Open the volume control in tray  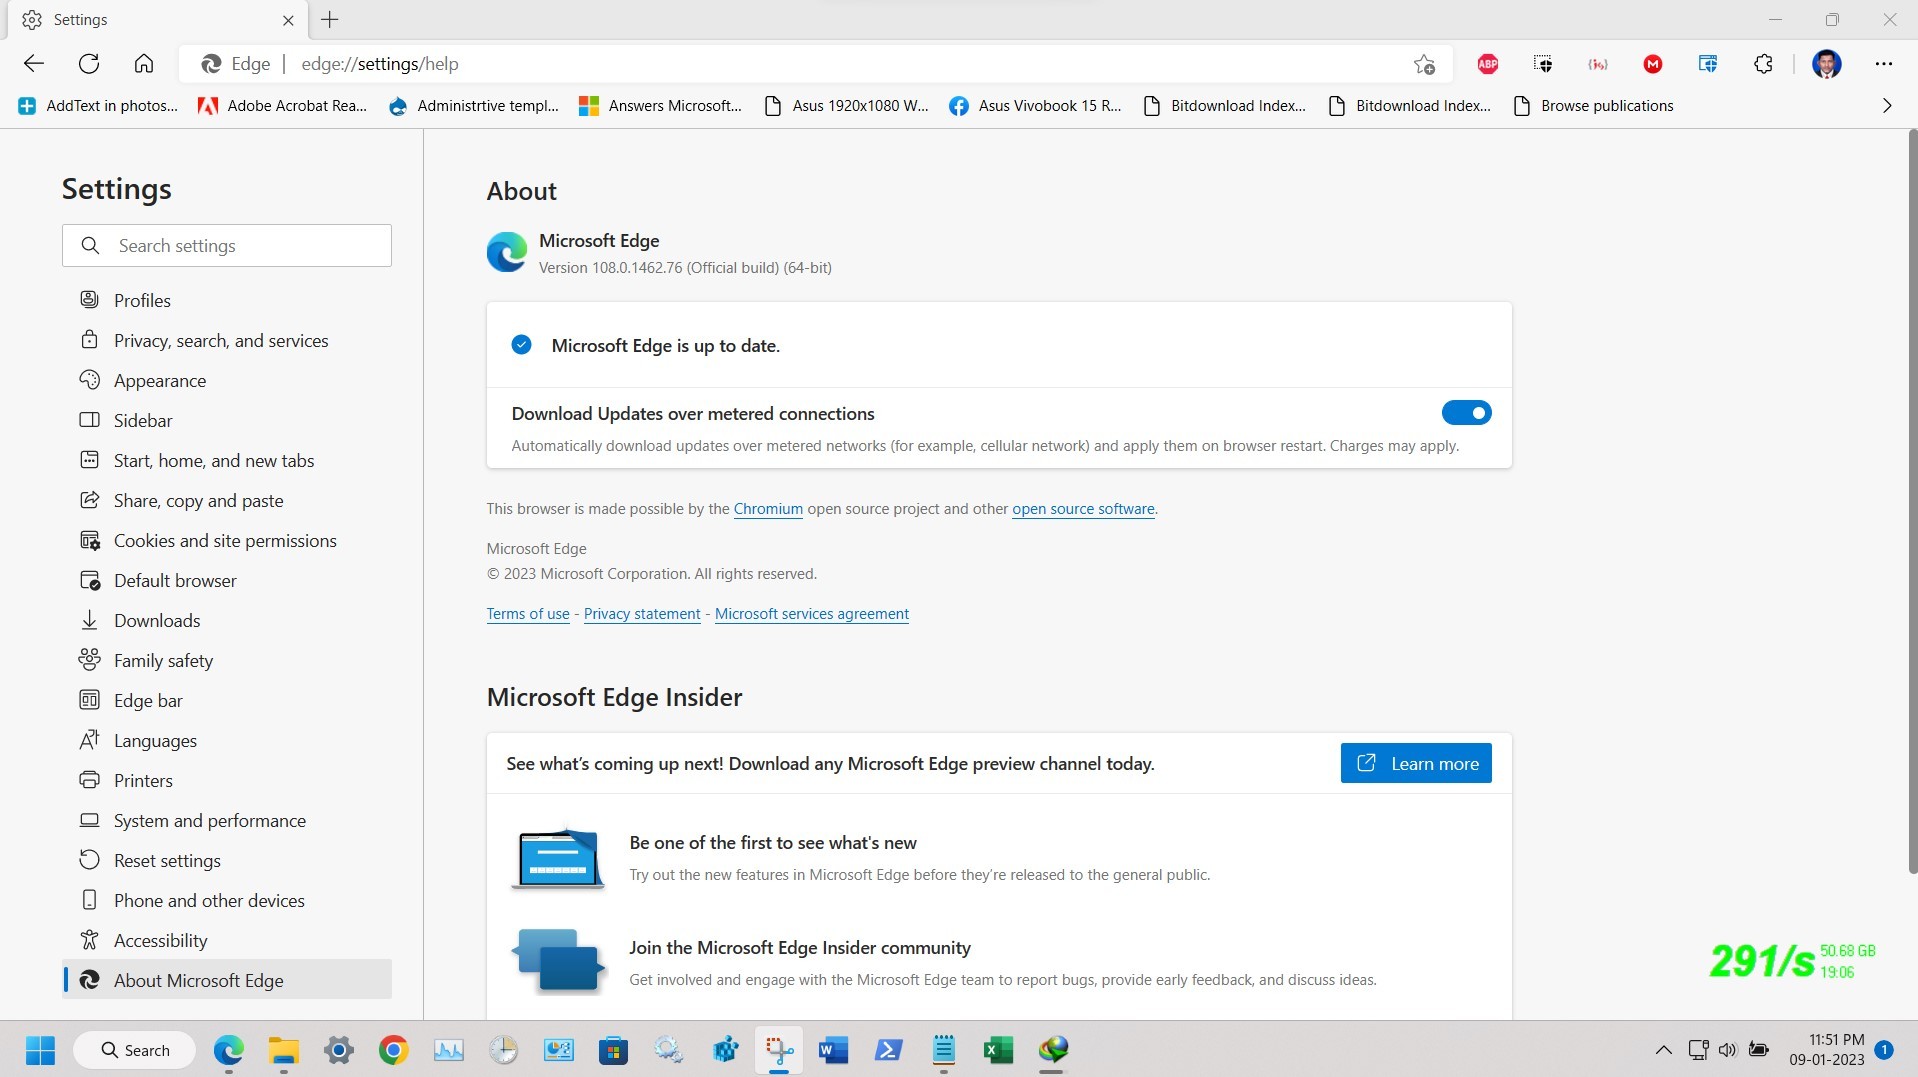coord(1727,1050)
